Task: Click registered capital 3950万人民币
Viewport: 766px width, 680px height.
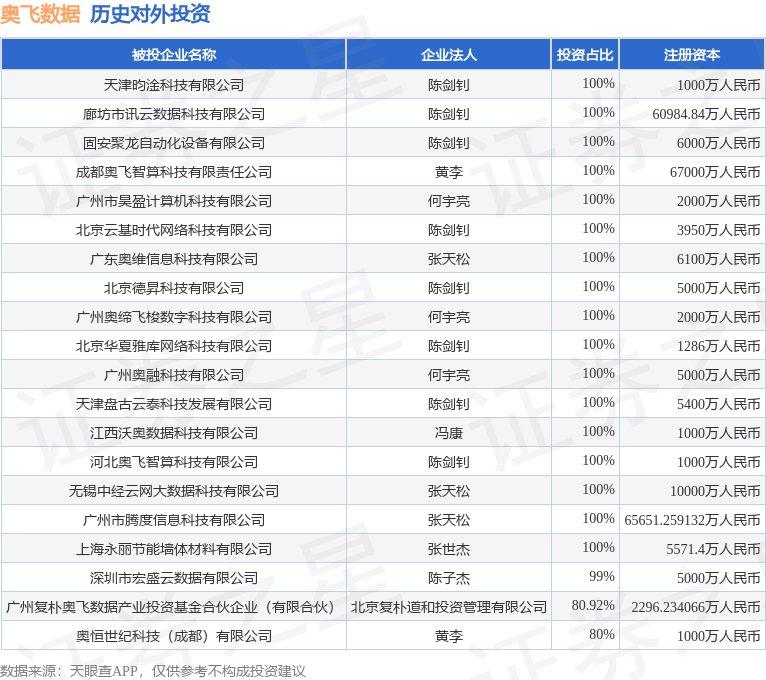Action: pos(719,230)
